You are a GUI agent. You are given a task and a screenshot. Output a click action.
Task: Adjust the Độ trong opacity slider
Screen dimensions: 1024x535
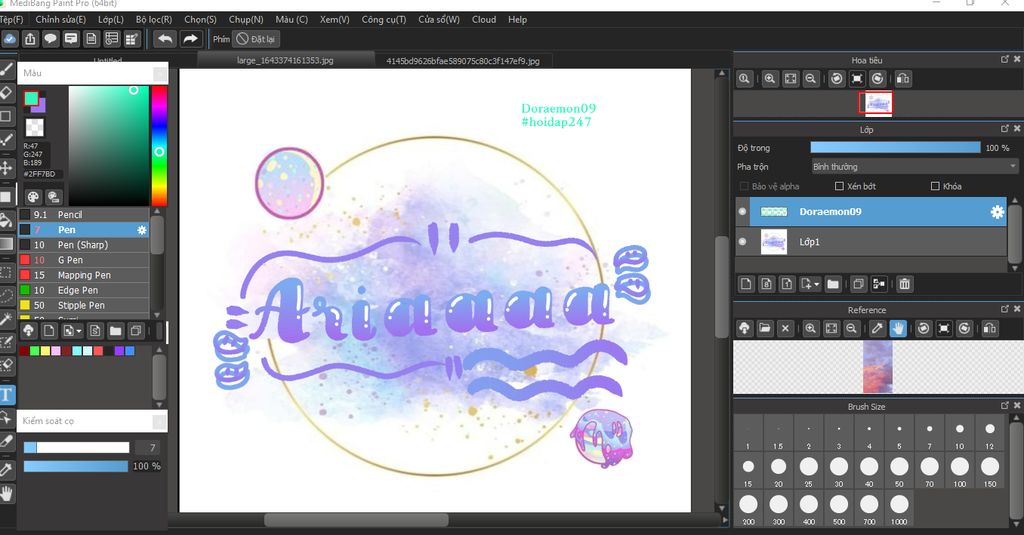pyautogui.click(x=895, y=148)
